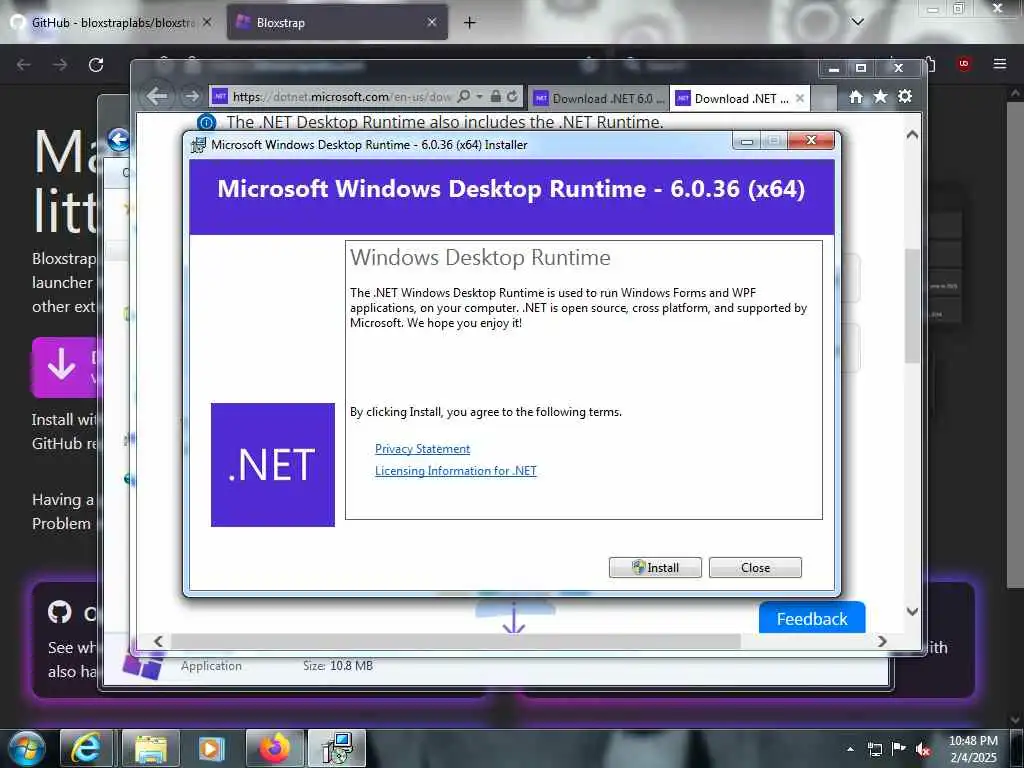Screen dimensions: 1024x768
Task: Open Firefox list all tabs chevron
Action: [x=857, y=22]
